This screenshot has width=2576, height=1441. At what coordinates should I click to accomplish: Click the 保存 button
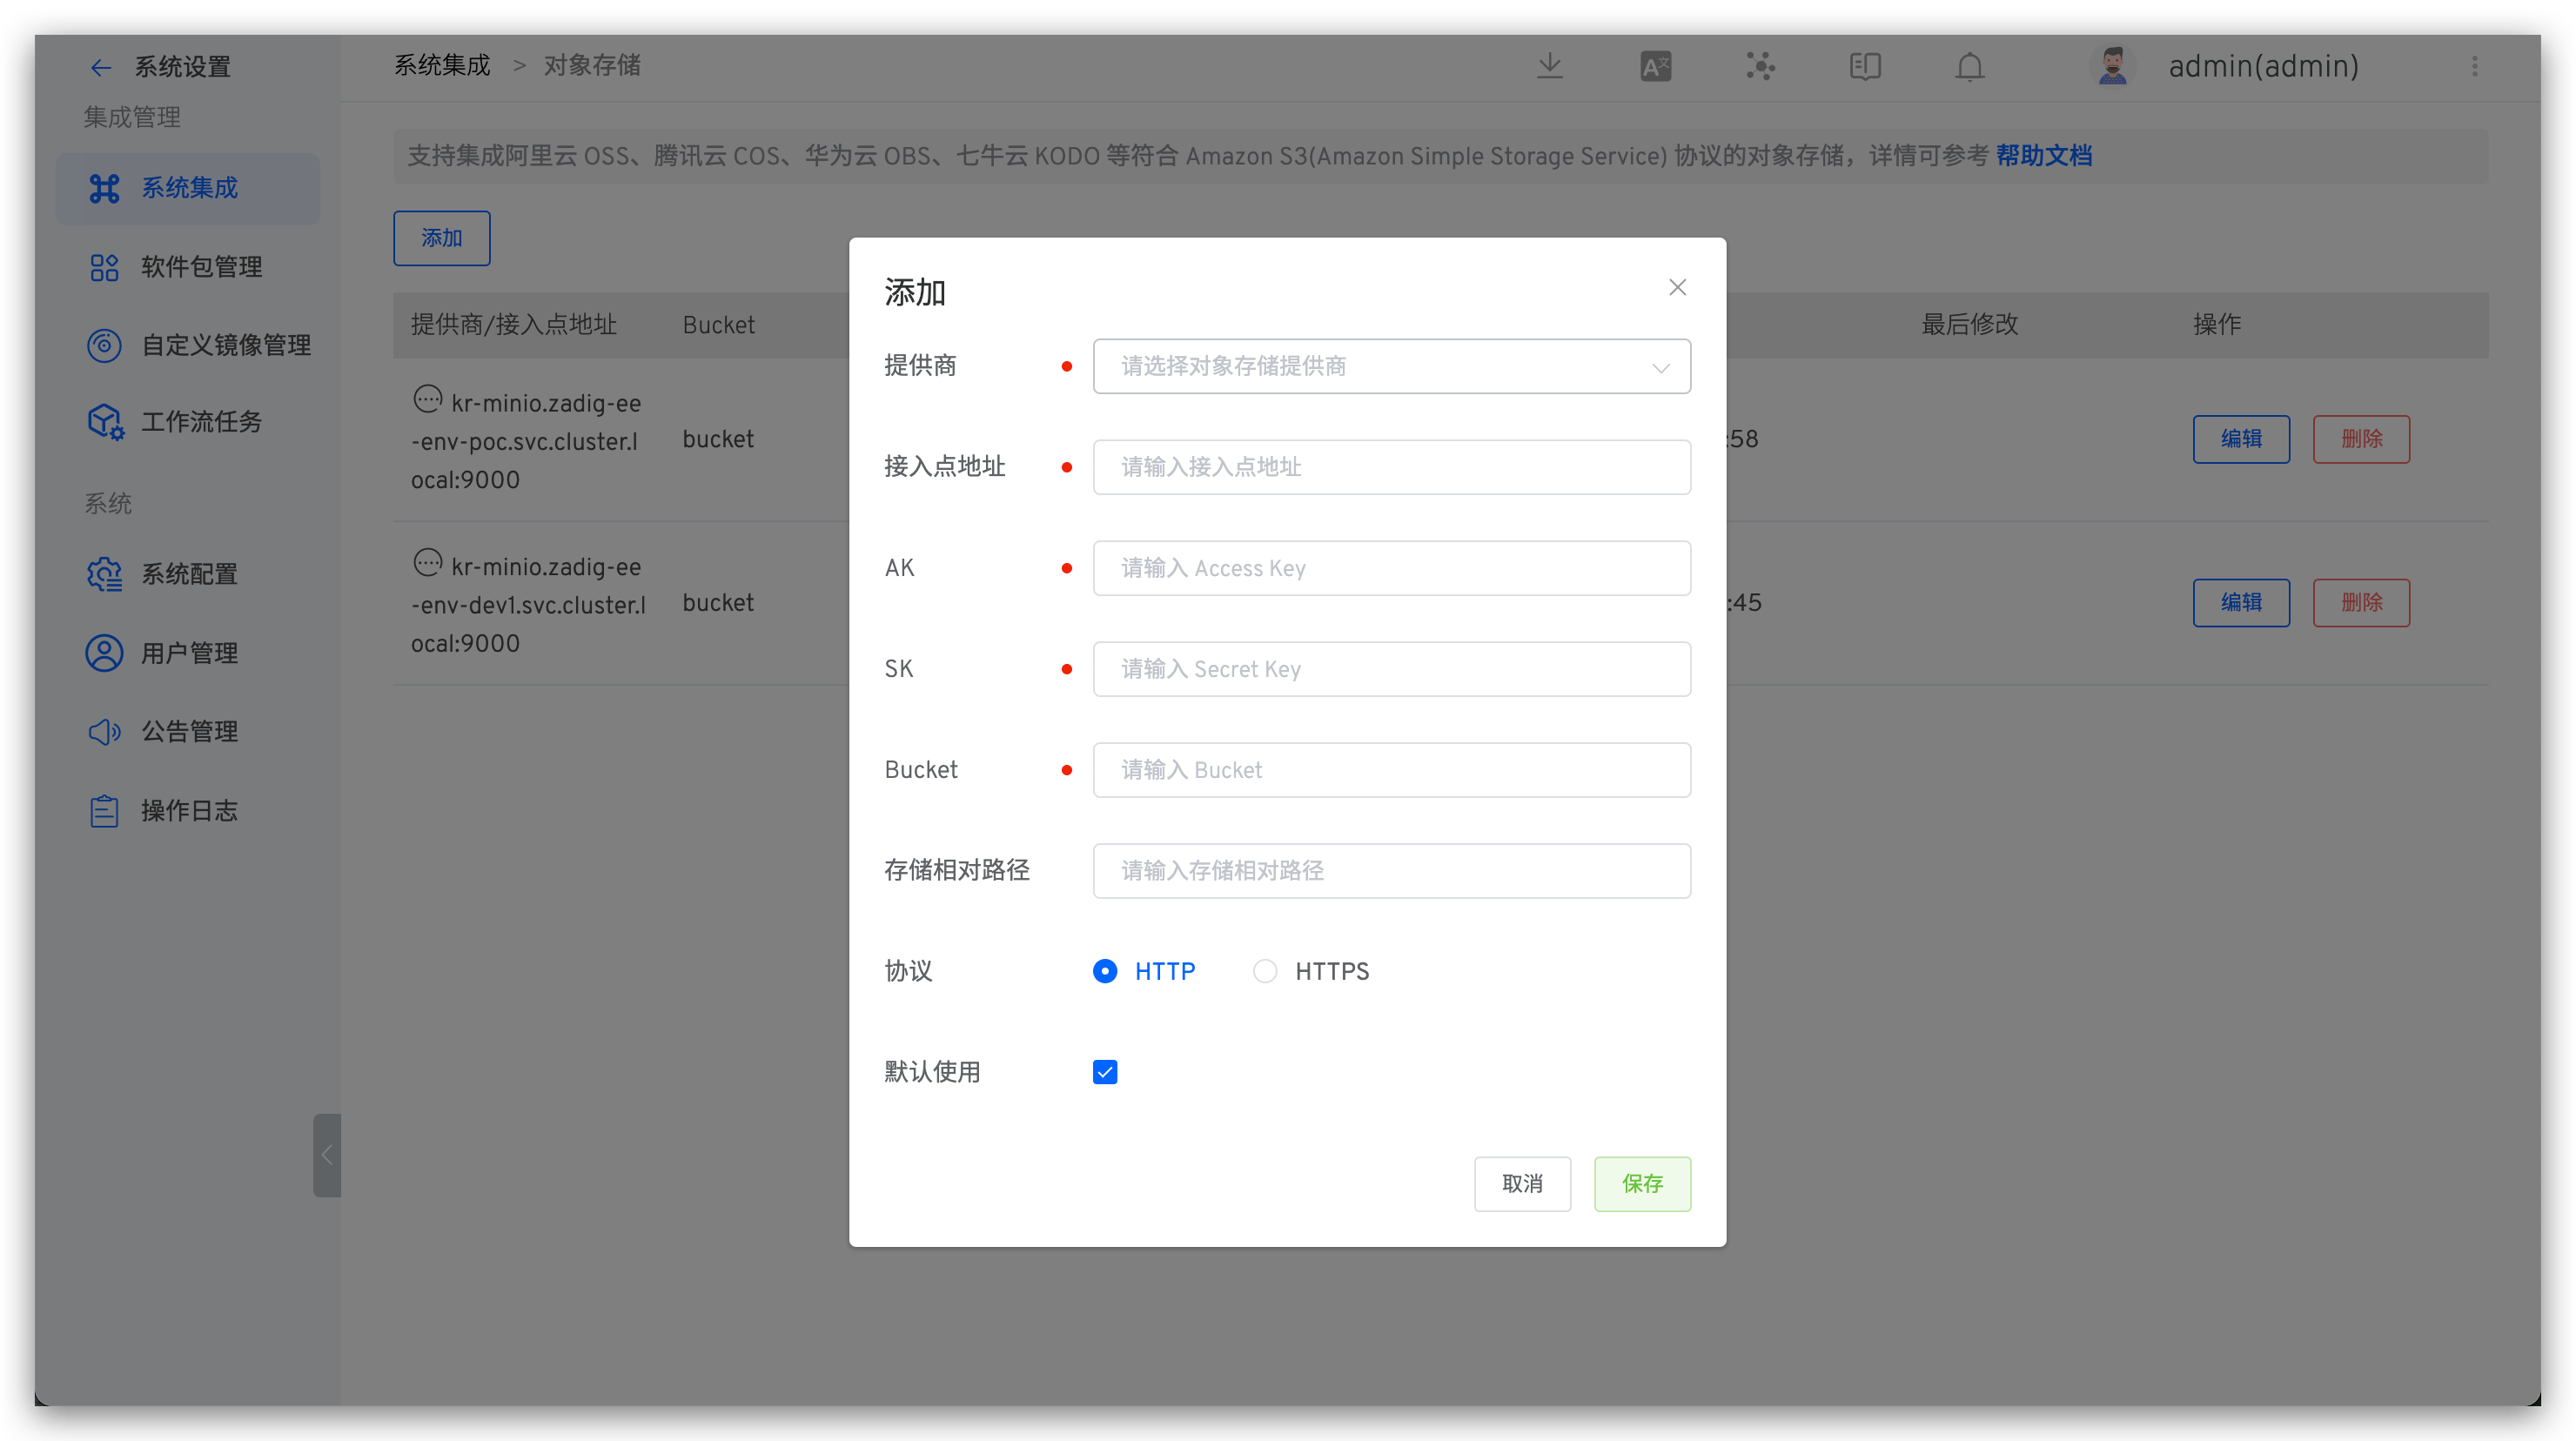1642,1184
